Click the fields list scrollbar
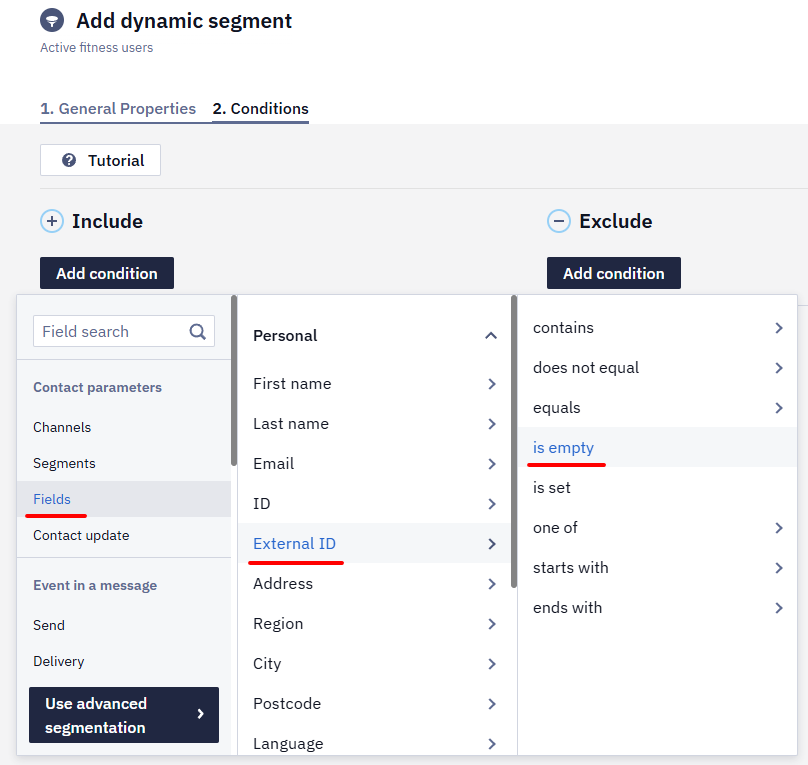This screenshot has height=765, width=808. click(x=514, y=441)
